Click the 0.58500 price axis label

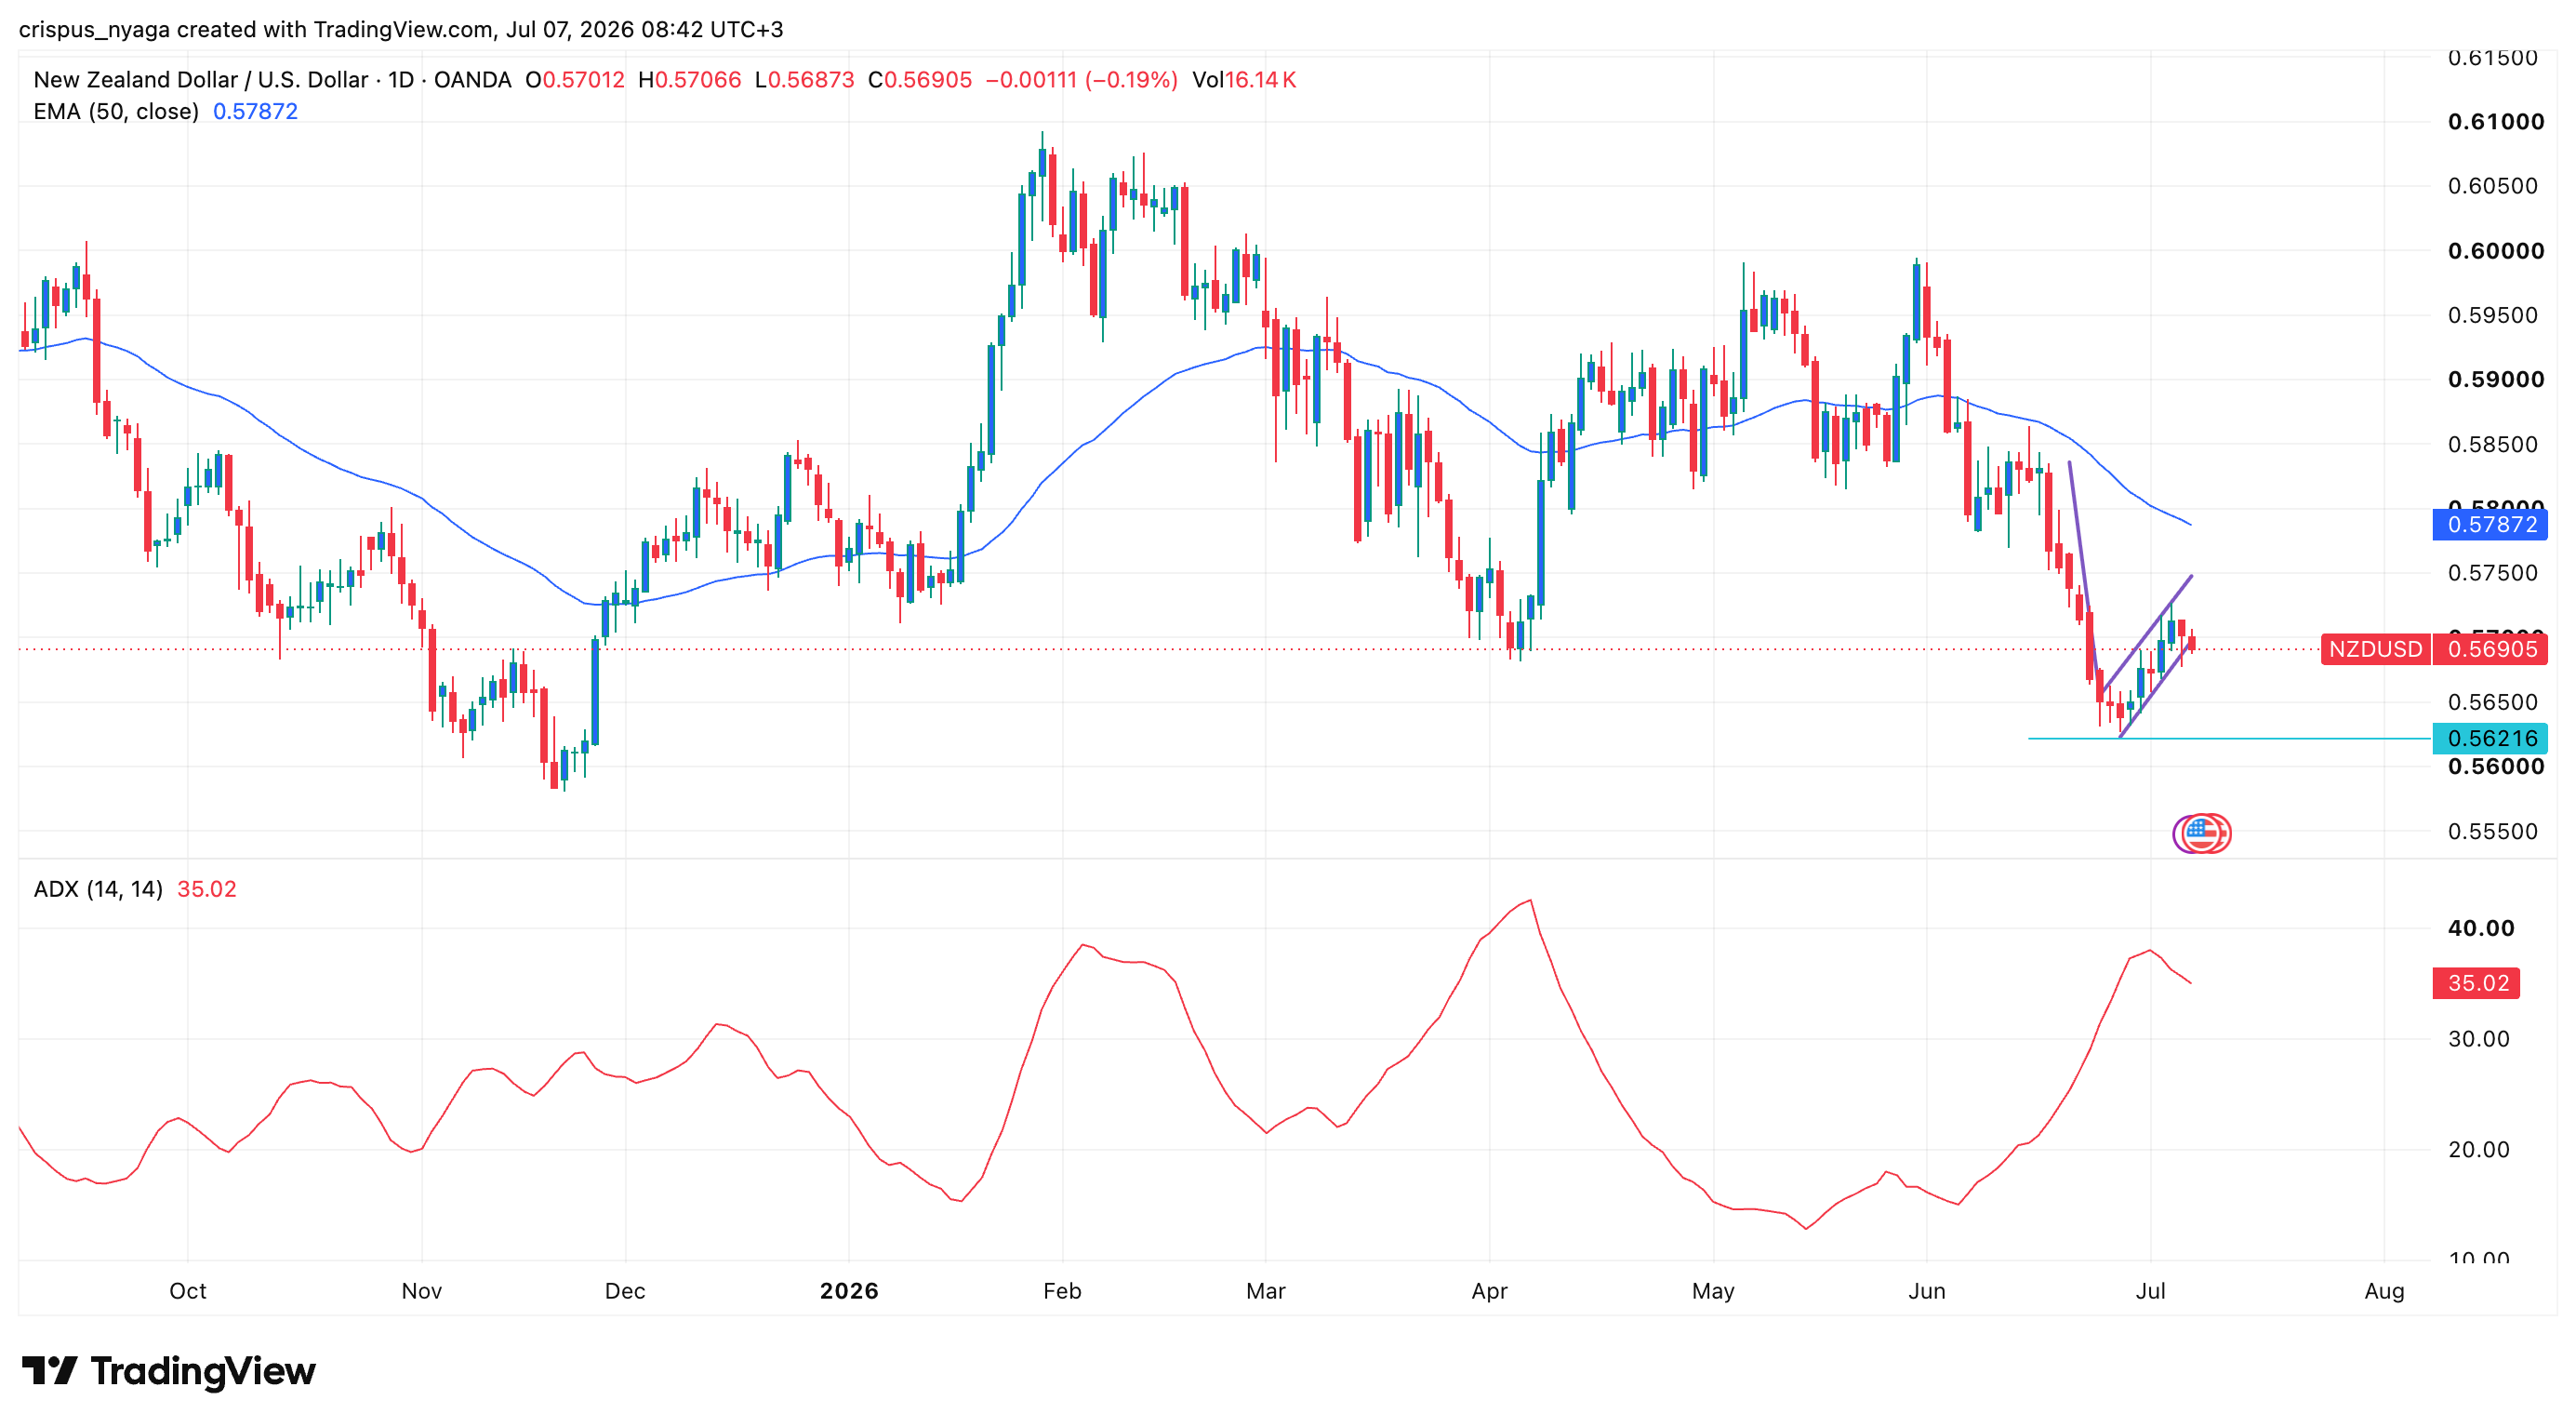click(2493, 444)
